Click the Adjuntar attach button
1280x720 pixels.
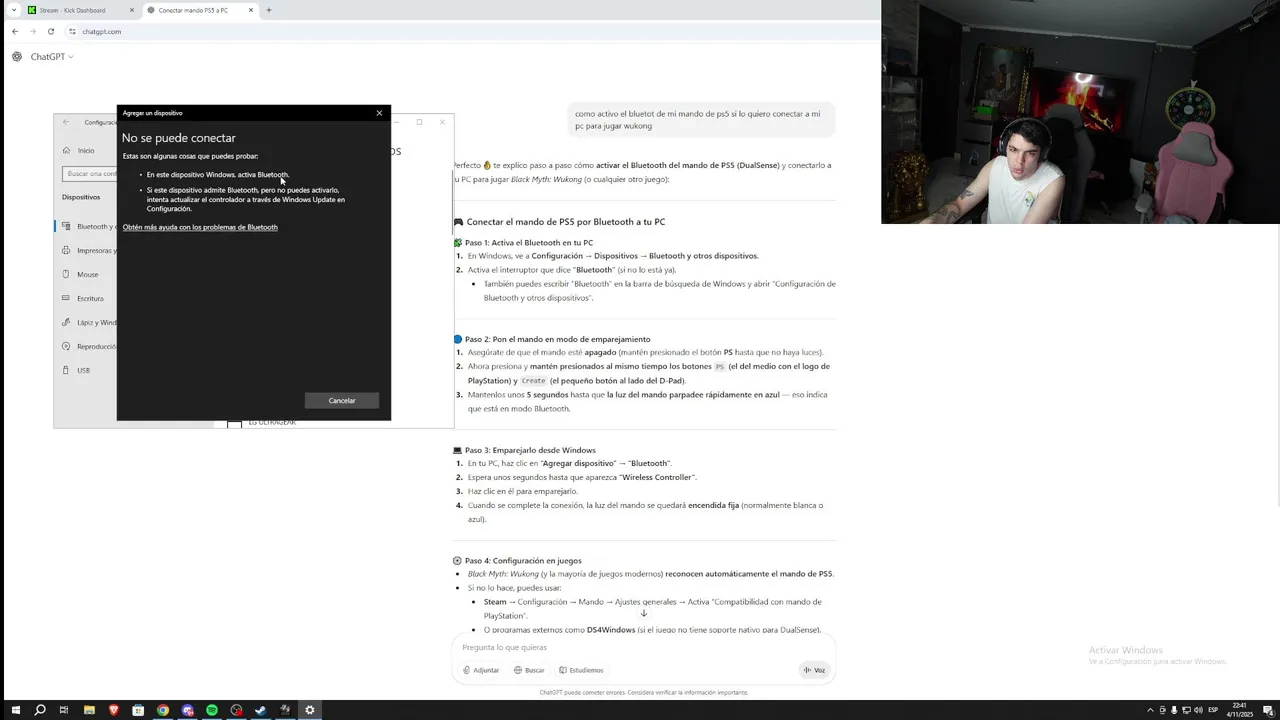(x=481, y=670)
